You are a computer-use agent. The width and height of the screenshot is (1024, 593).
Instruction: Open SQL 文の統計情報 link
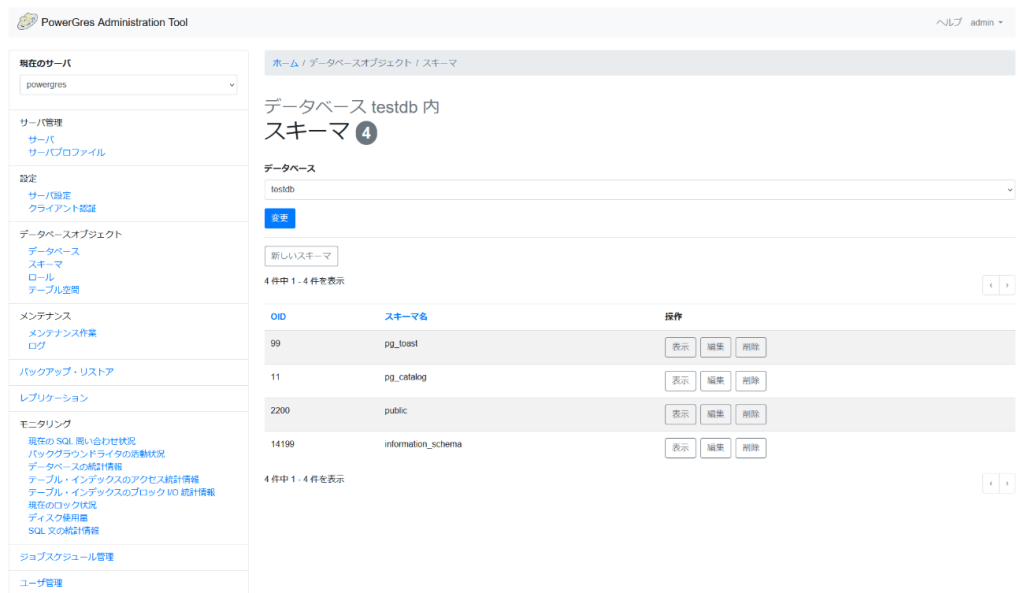[63, 531]
